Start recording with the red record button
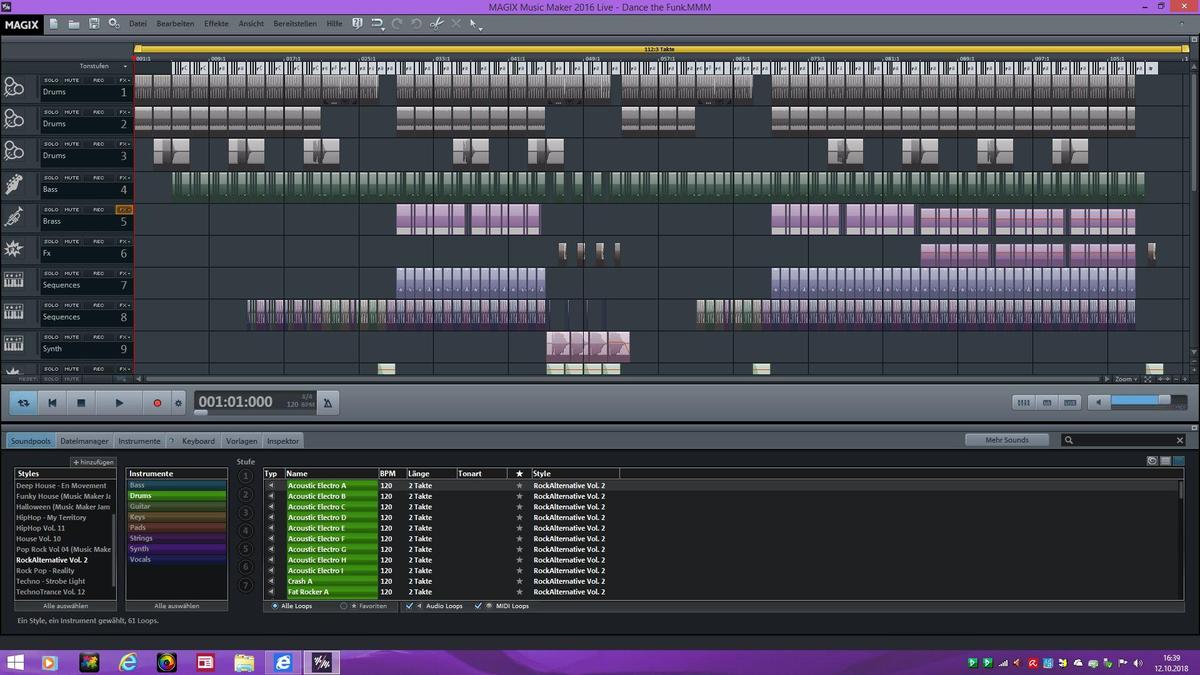Image resolution: width=1200 pixels, height=675 pixels. [157, 403]
